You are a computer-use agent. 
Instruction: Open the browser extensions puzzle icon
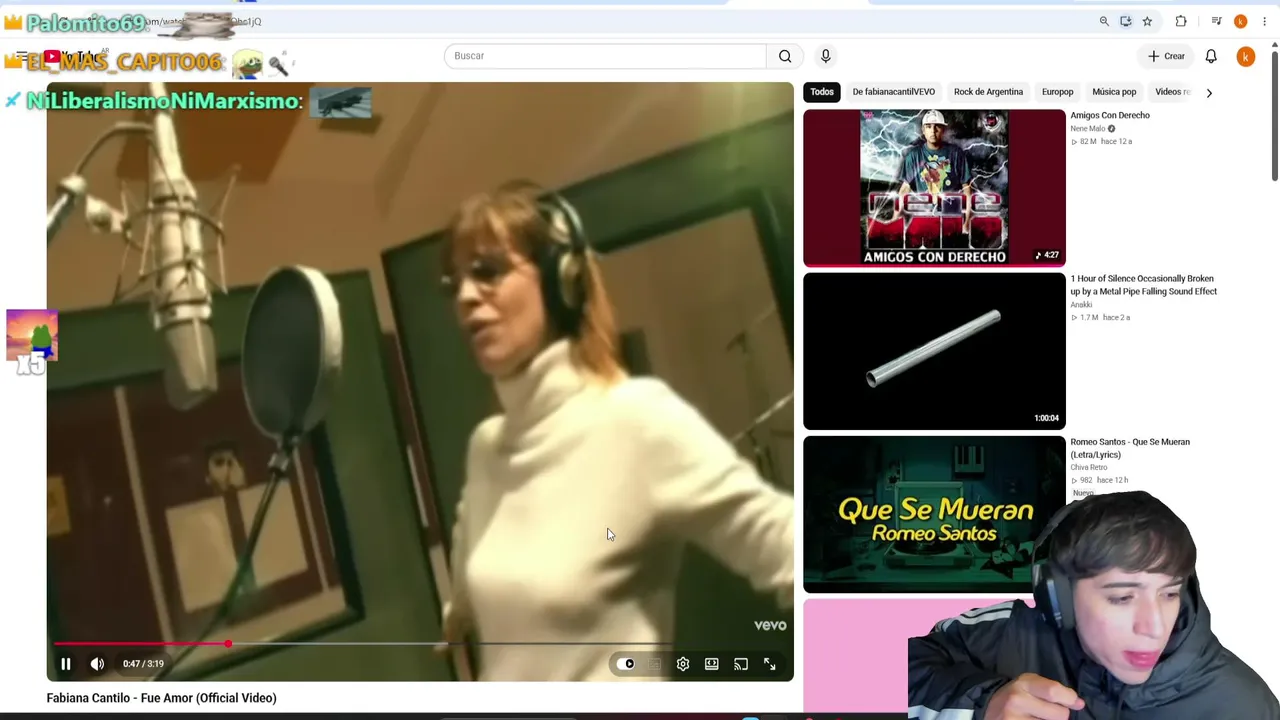[x=1181, y=21]
